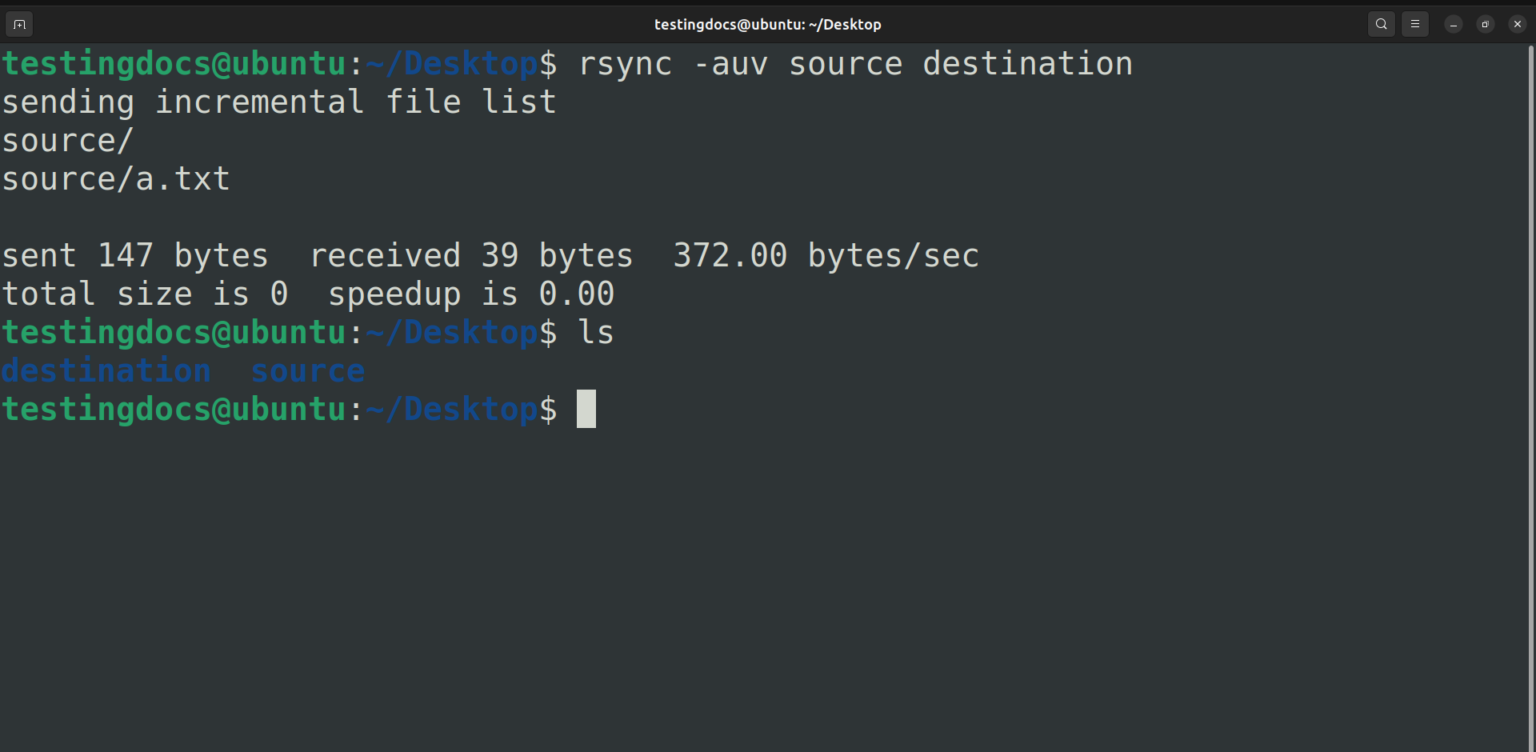Open a new terminal tab

coord(19,23)
